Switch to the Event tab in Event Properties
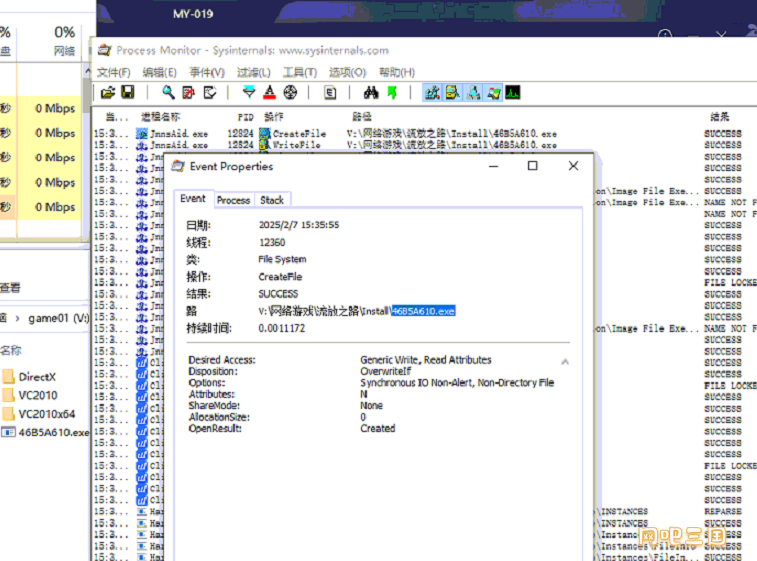 click(193, 199)
